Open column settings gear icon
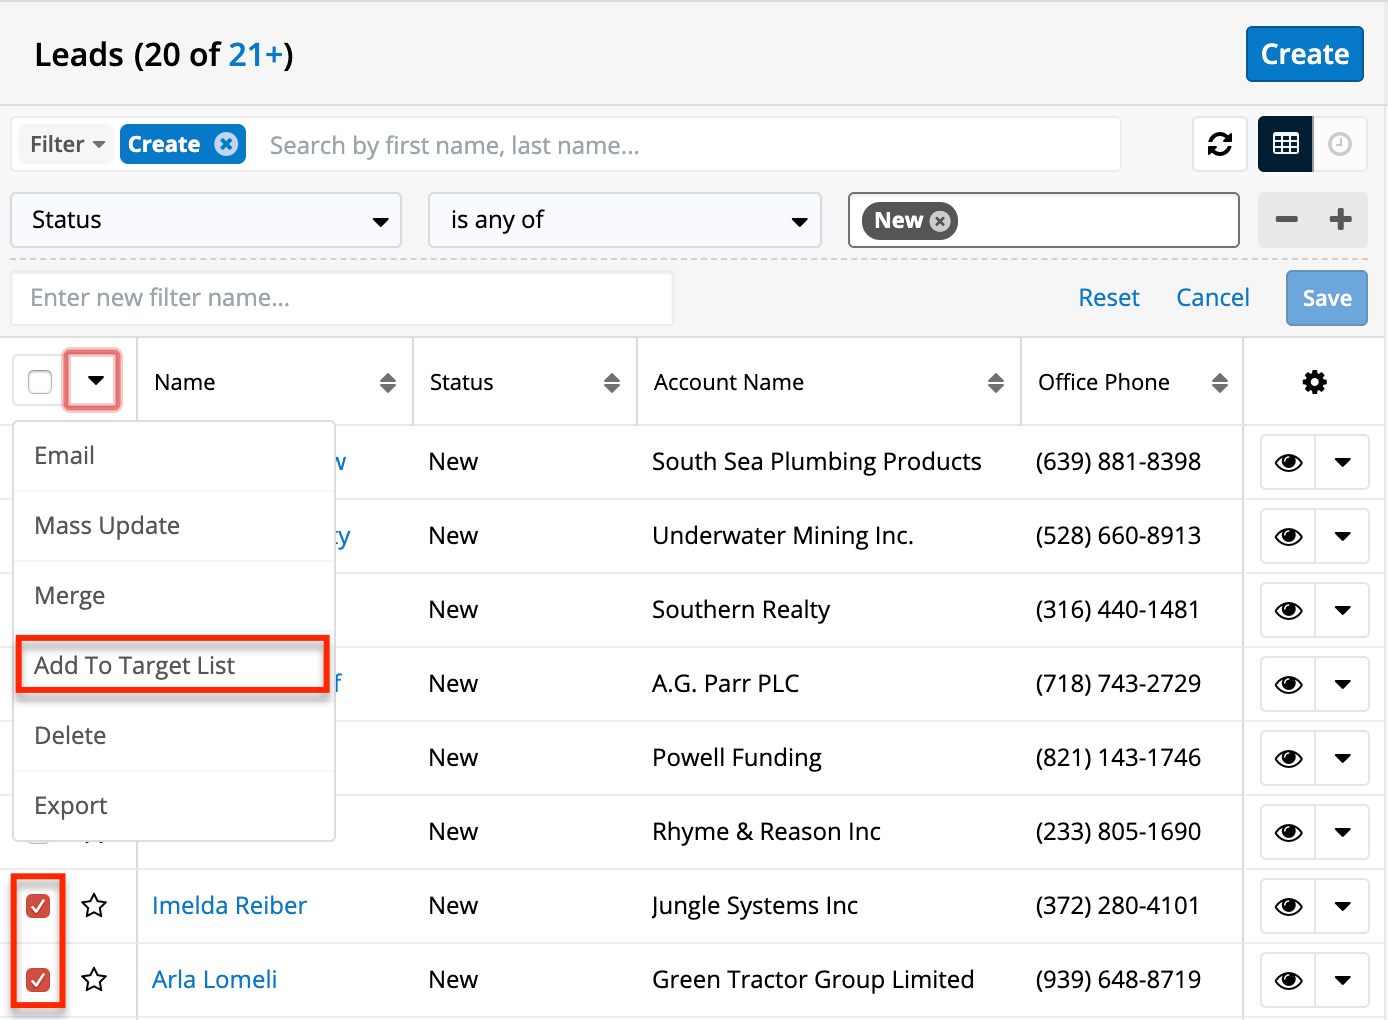1388x1020 pixels. pos(1314,382)
